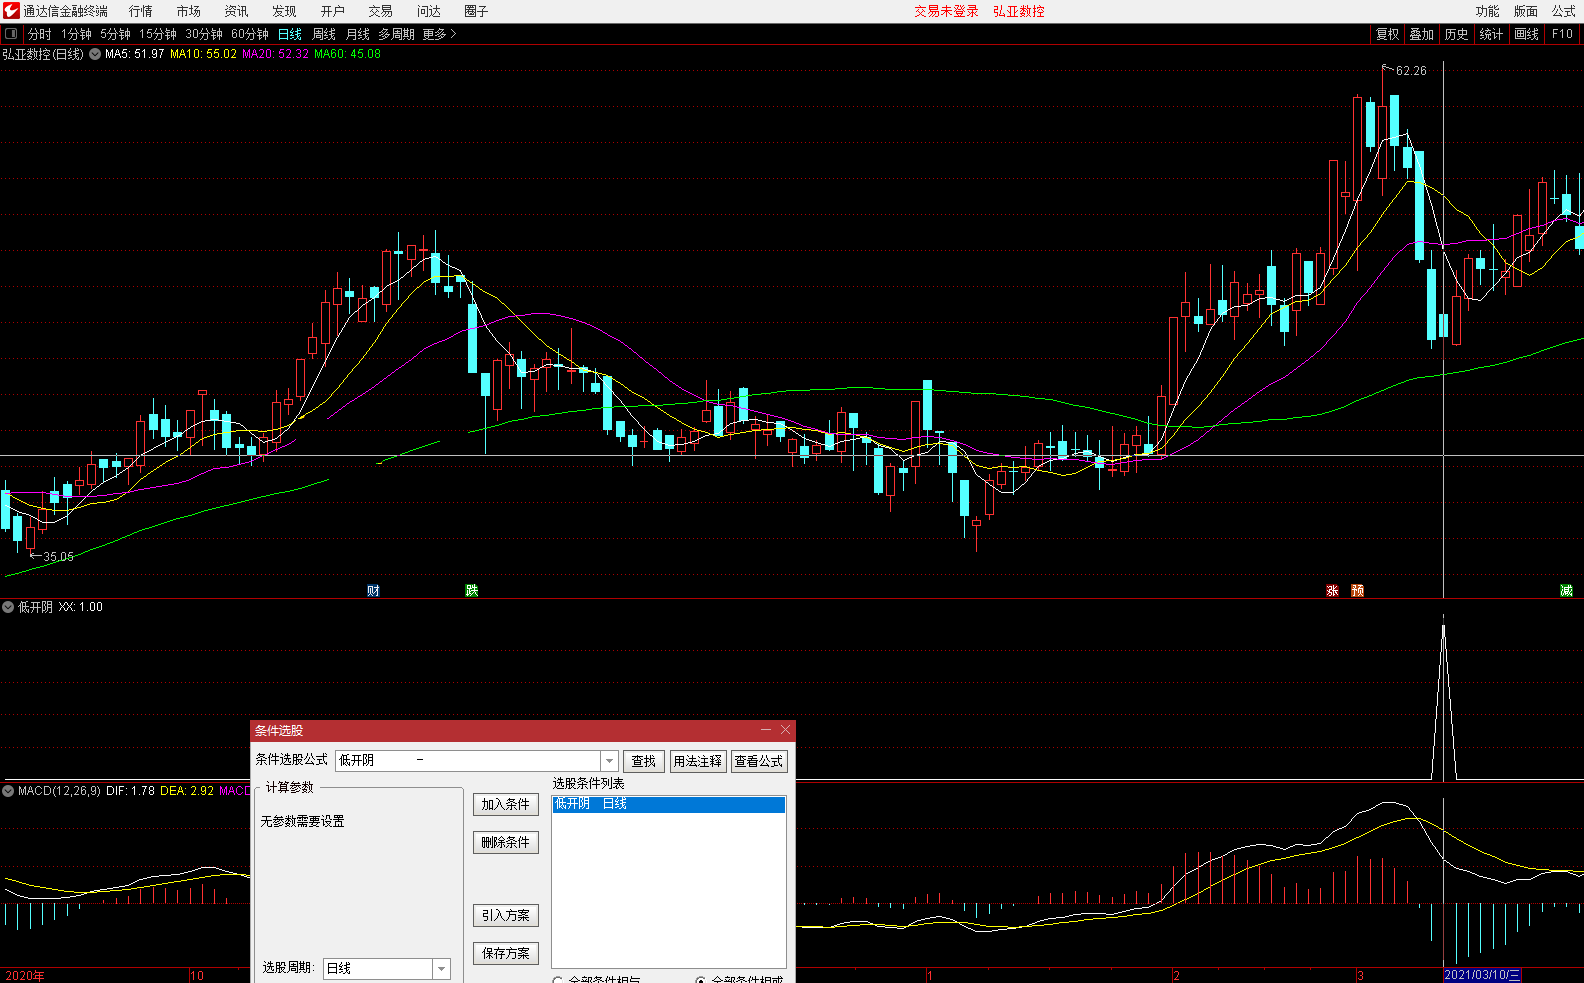Click the 62.26 high price label
Screen dimensions: 1584x983
coord(1411,71)
